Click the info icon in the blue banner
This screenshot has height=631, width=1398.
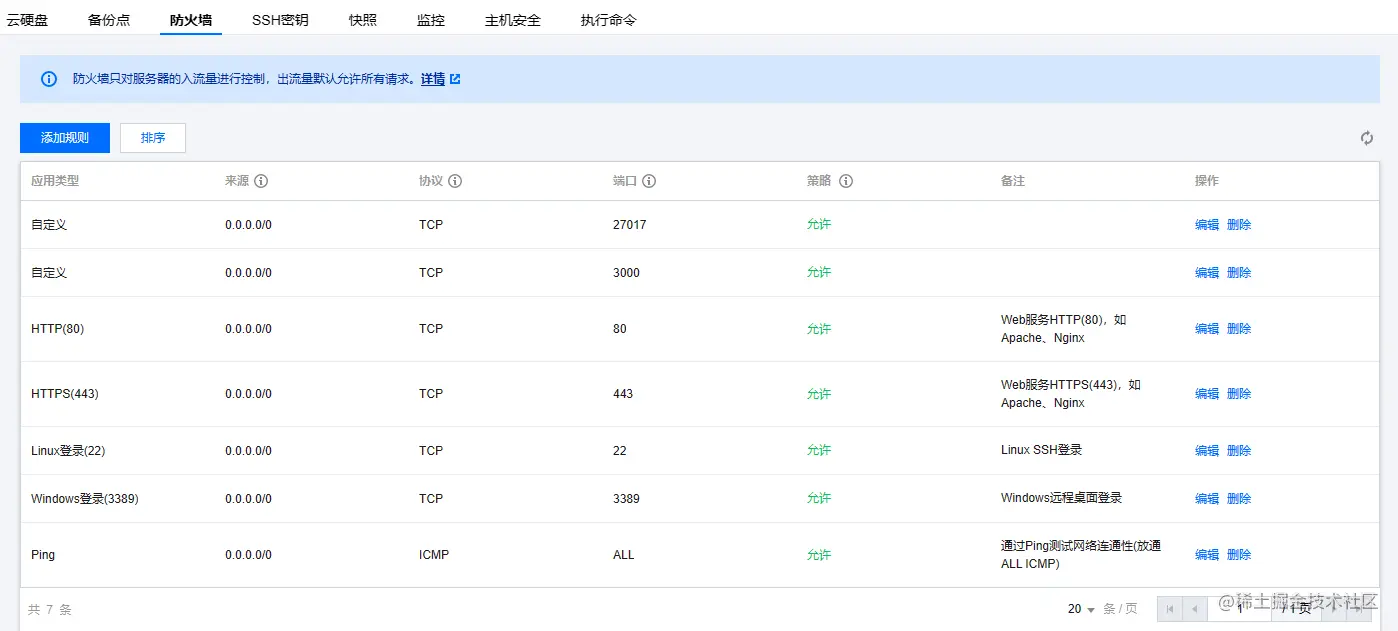point(49,79)
